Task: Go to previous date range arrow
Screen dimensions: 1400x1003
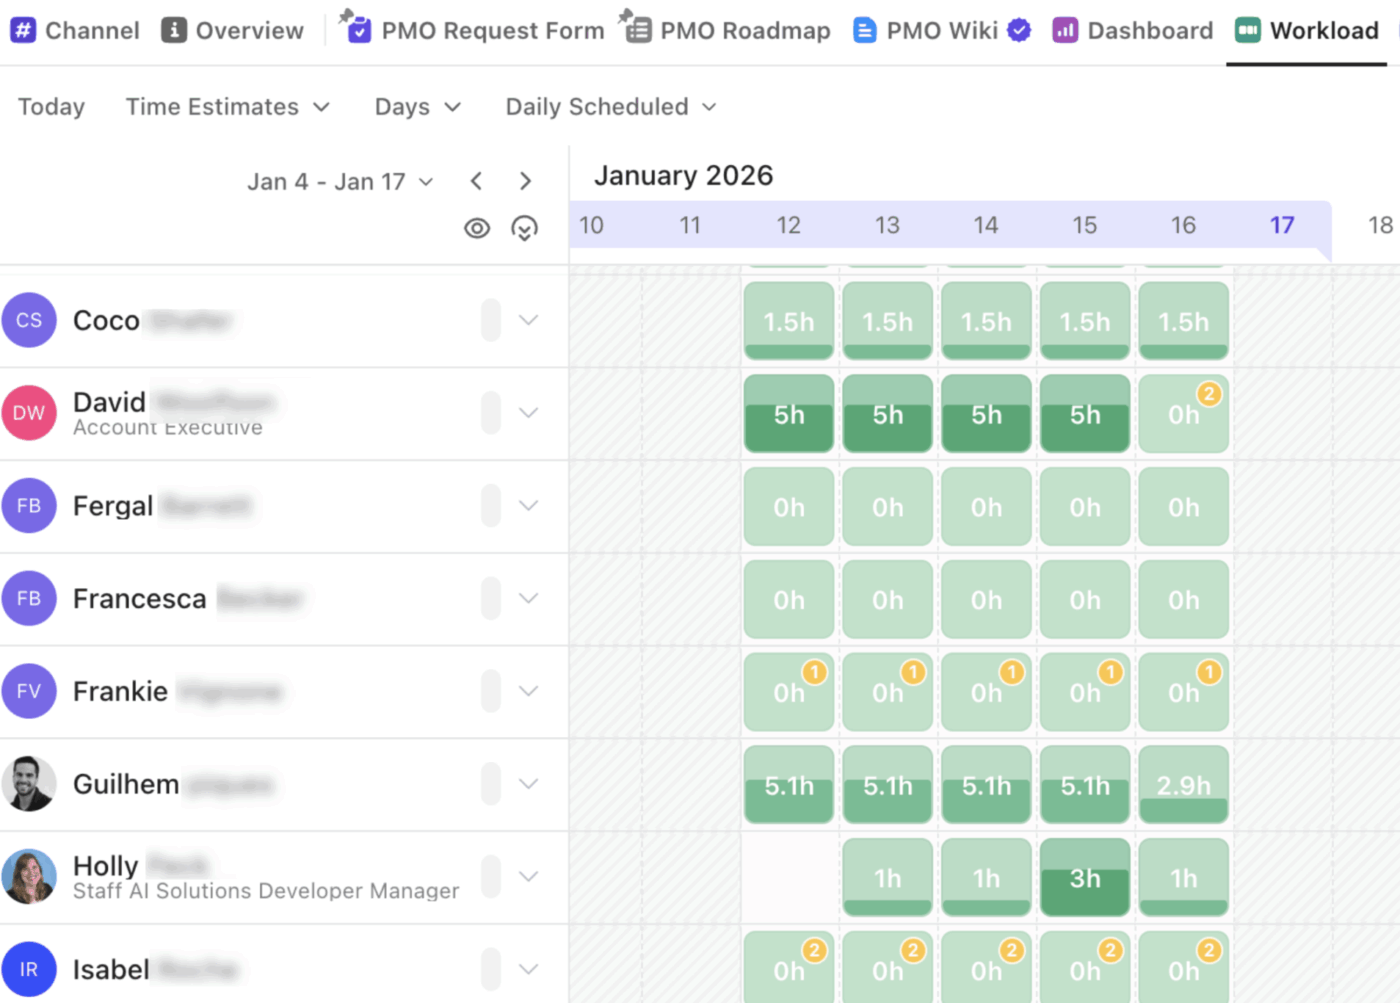Action: pos(476,181)
